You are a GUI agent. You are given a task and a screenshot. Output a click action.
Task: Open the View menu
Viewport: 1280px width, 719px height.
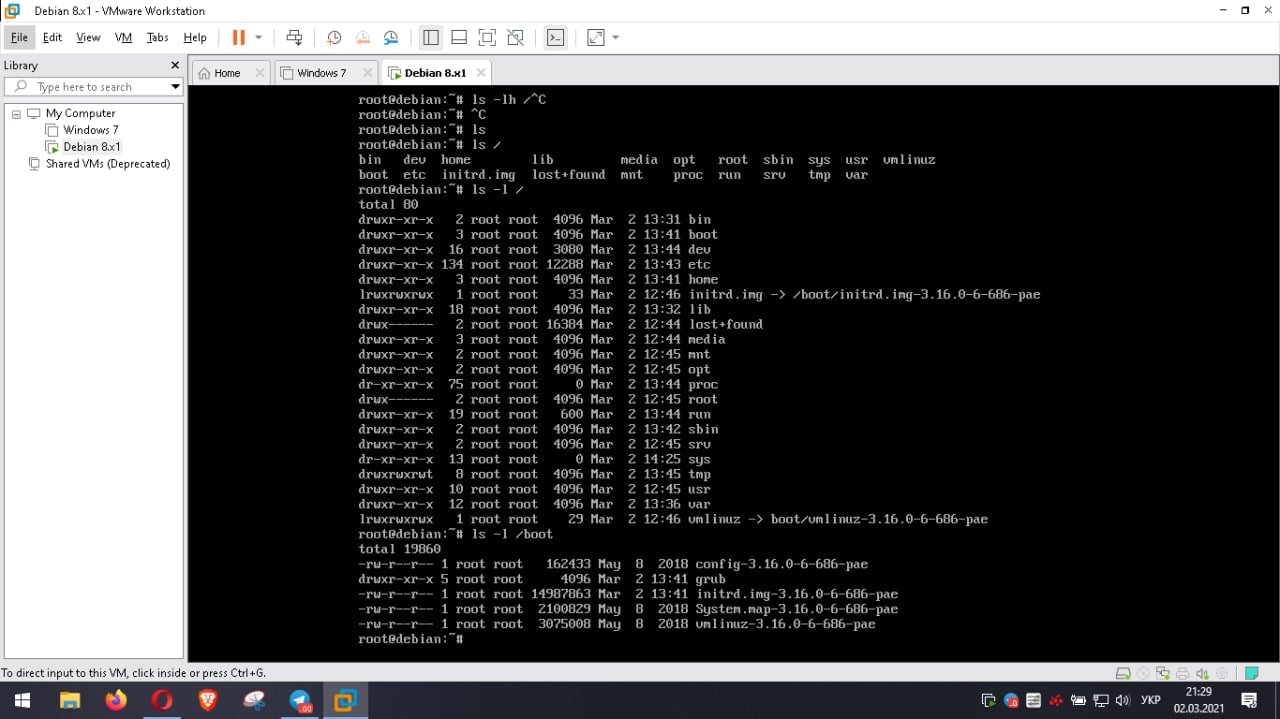[x=88, y=37]
